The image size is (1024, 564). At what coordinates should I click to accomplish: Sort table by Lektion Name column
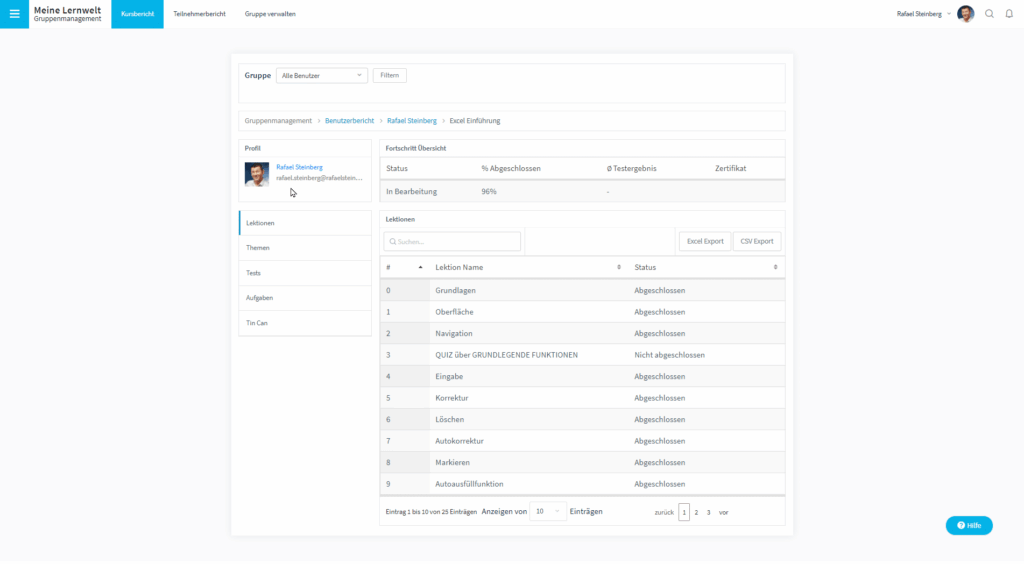point(619,267)
